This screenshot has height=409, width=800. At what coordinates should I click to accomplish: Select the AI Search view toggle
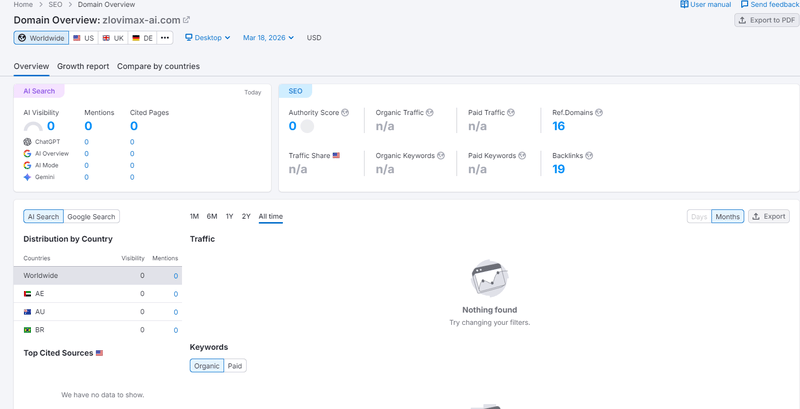(x=43, y=217)
